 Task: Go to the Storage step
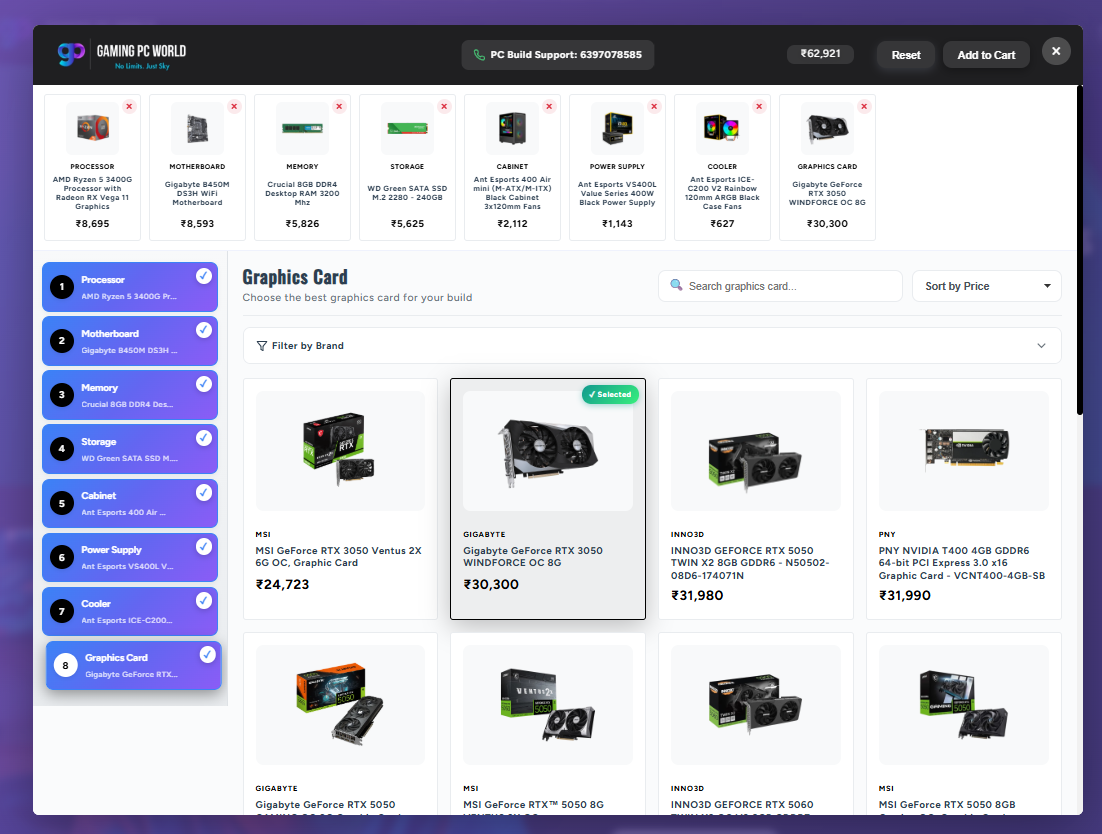pos(130,449)
